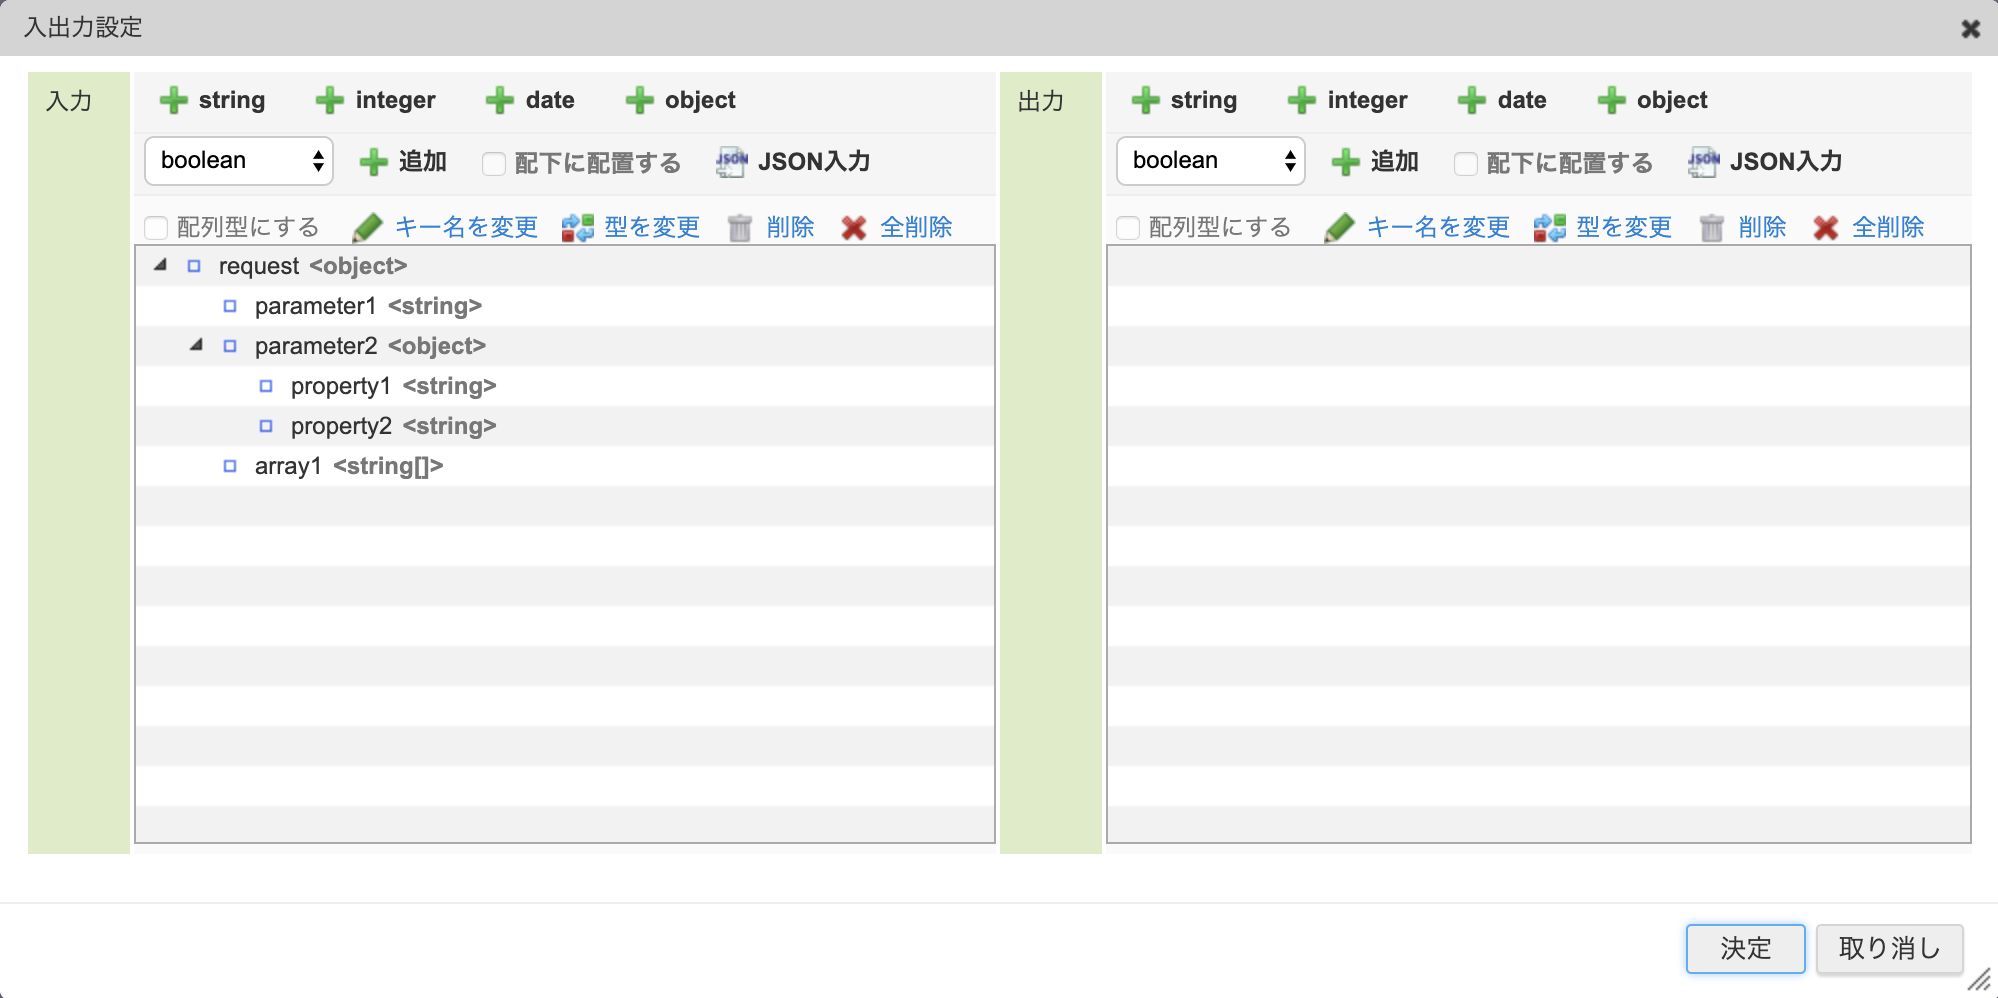
Task: Add an integer field to input
Action: click(x=376, y=100)
